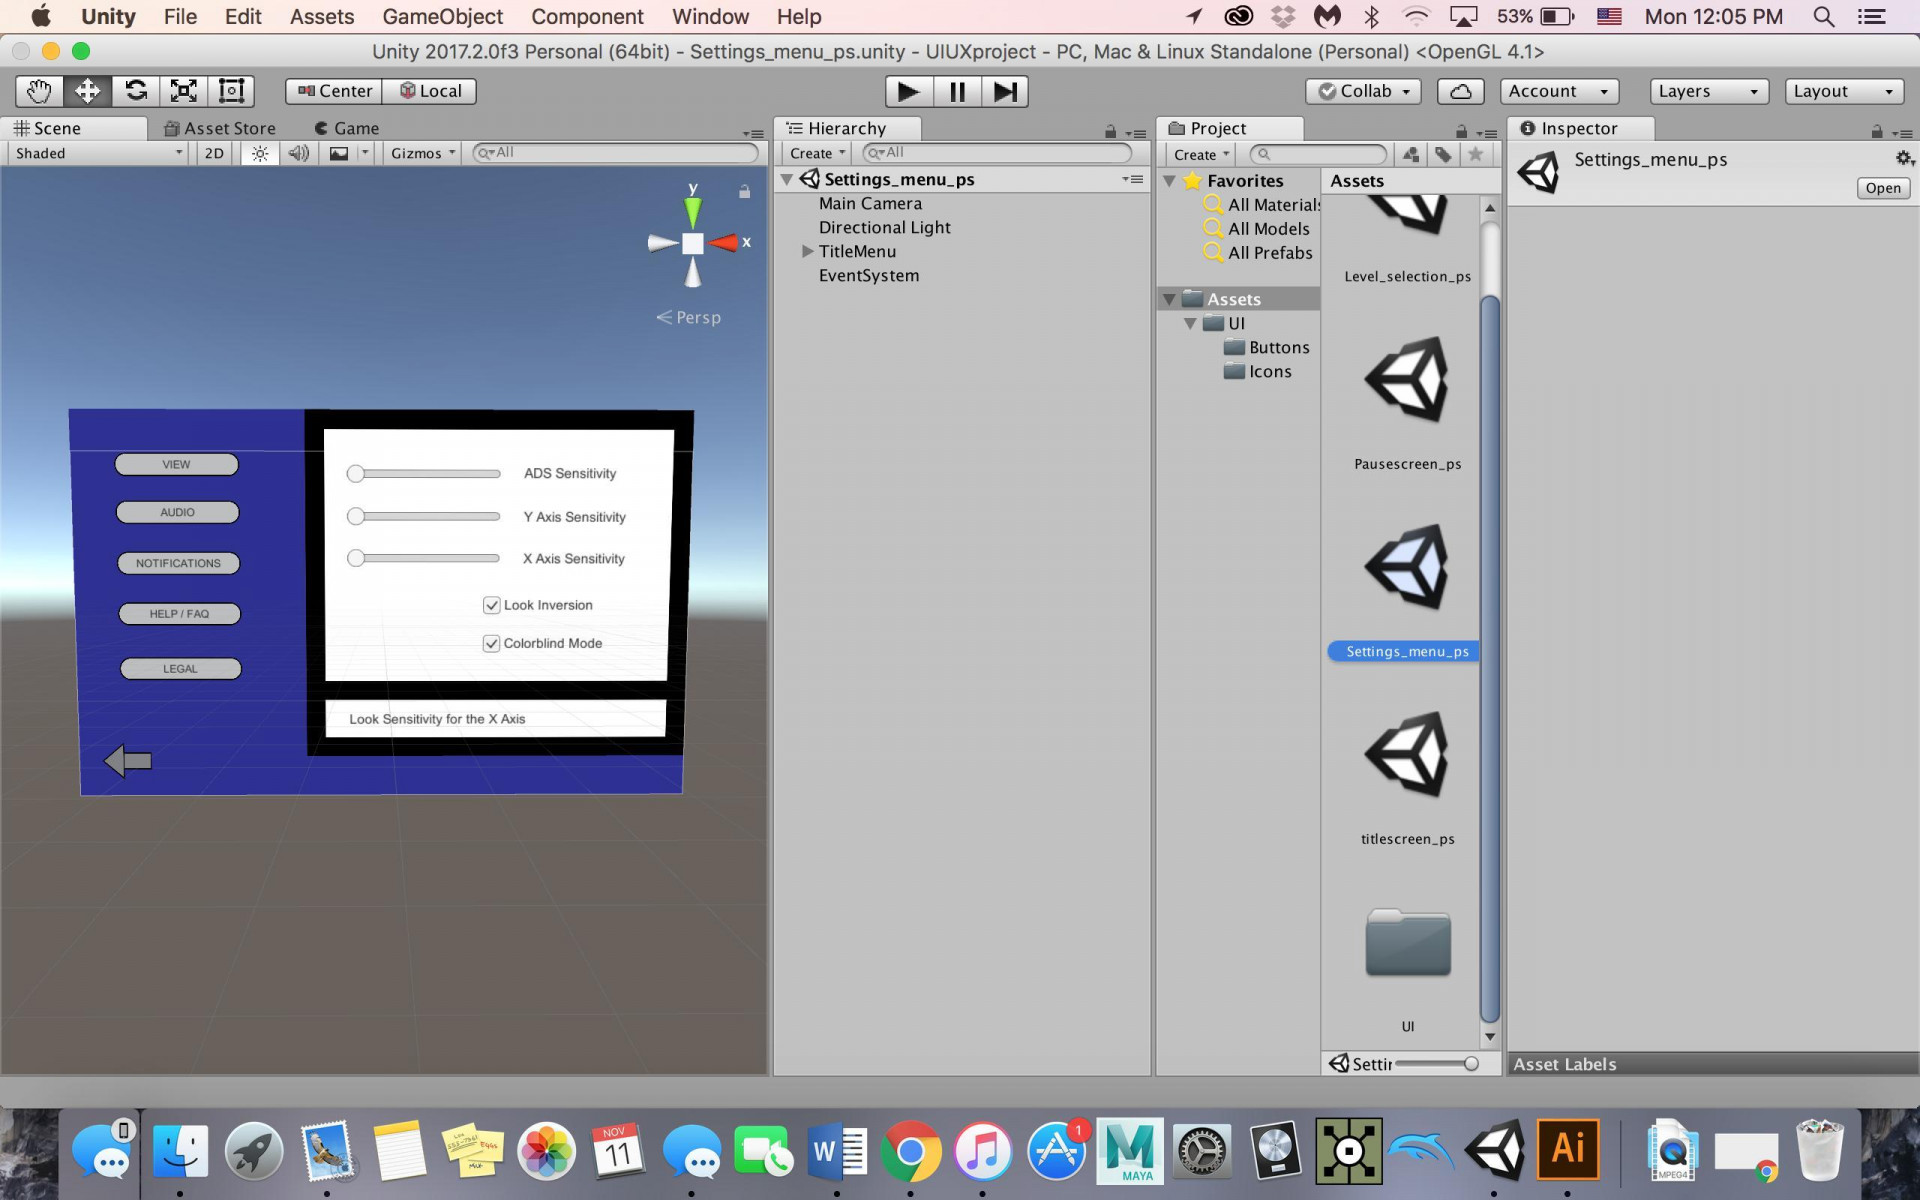This screenshot has height=1200, width=1920.
Task: Open the Cloud services button
Action: (x=1460, y=91)
